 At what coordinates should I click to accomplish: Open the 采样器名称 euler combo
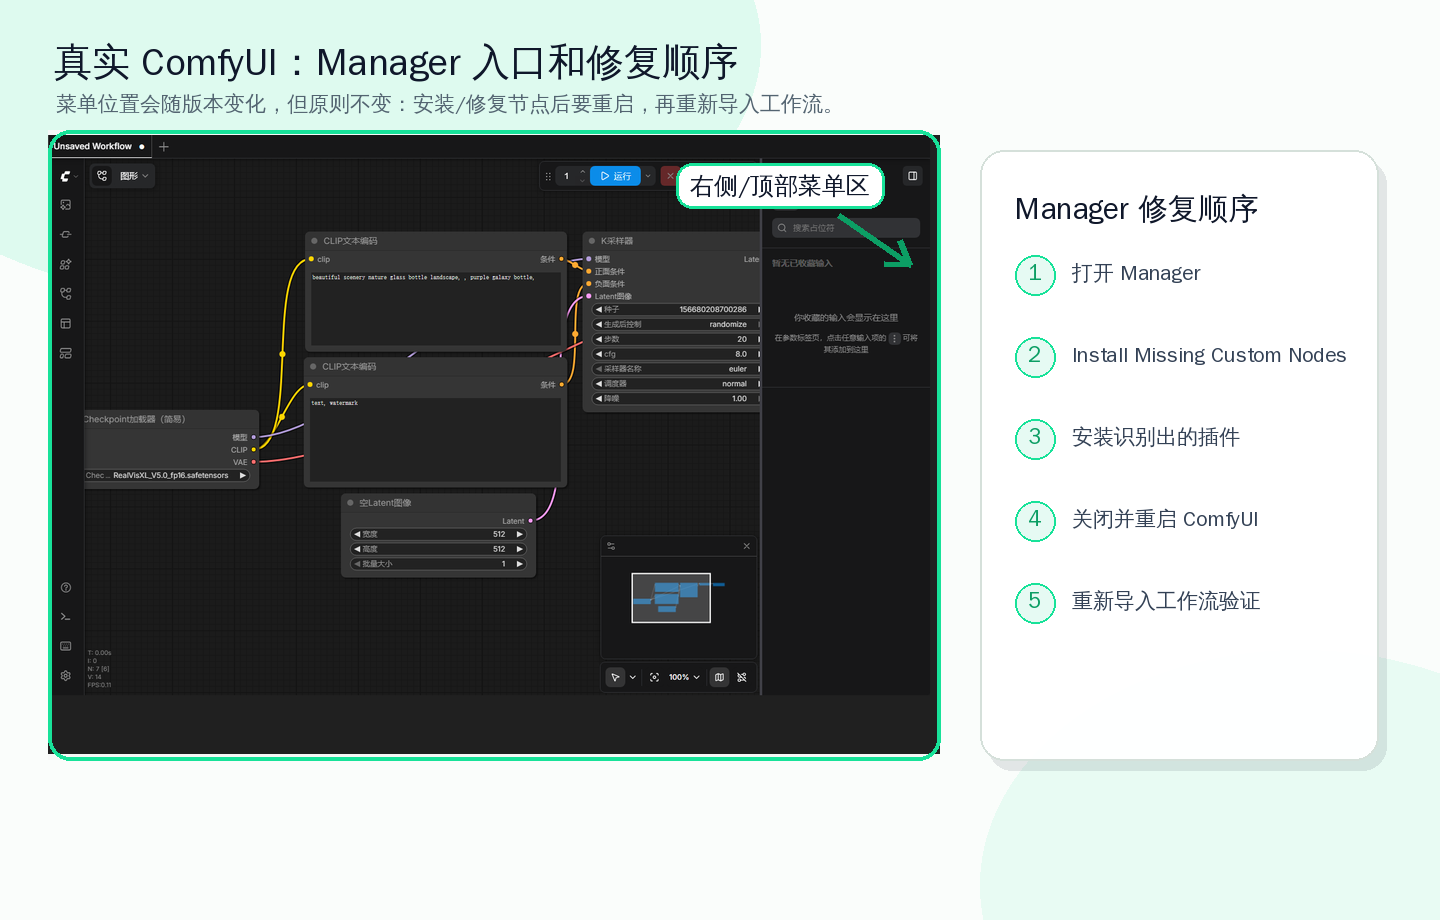pyautogui.click(x=677, y=369)
